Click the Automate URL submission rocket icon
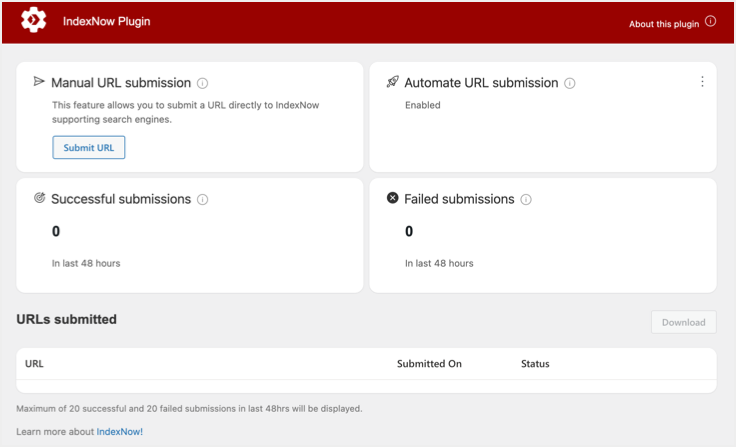This screenshot has width=736, height=447. pyautogui.click(x=392, y=82)
